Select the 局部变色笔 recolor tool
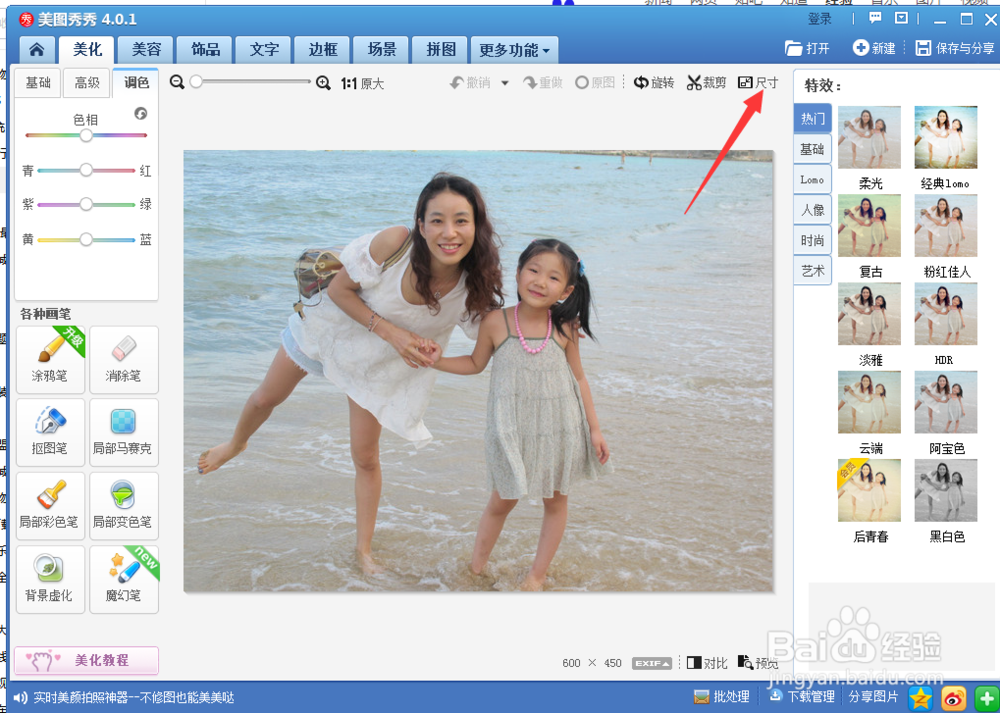This screenshot has height=713, width=1000. 124,506
